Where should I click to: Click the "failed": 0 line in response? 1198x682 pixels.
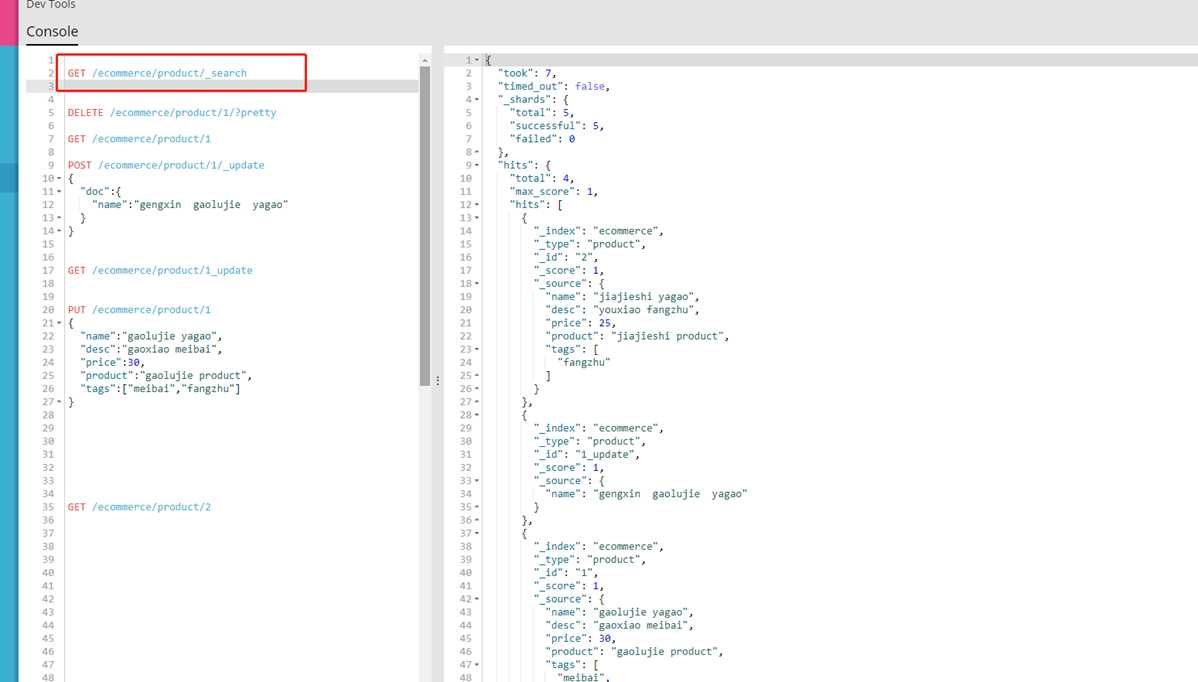pos(542,139)
